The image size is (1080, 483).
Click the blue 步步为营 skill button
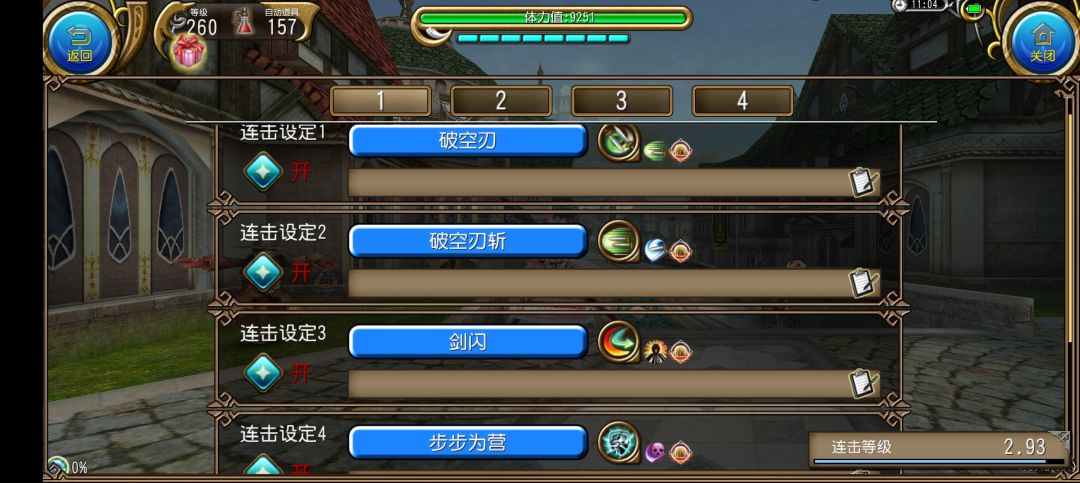coord(468,442)
